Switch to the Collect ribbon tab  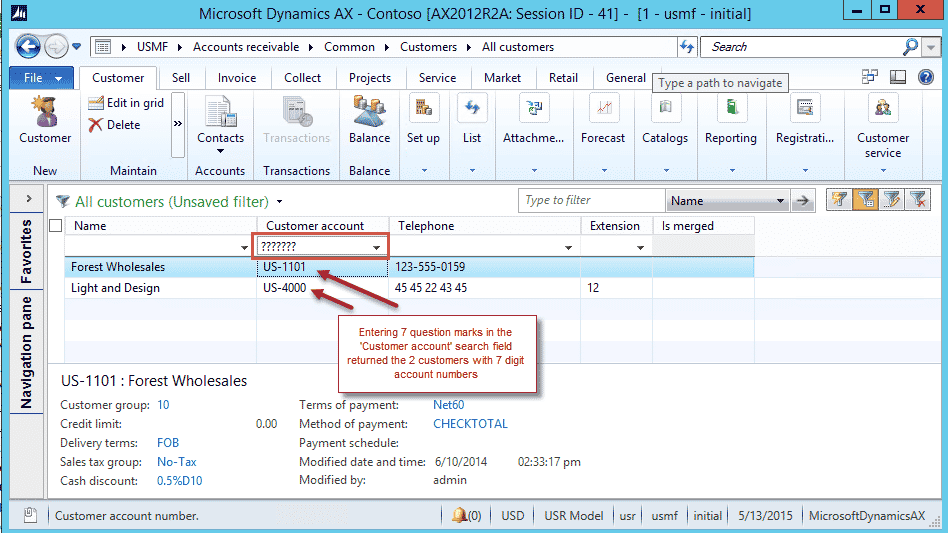[302, 78]
